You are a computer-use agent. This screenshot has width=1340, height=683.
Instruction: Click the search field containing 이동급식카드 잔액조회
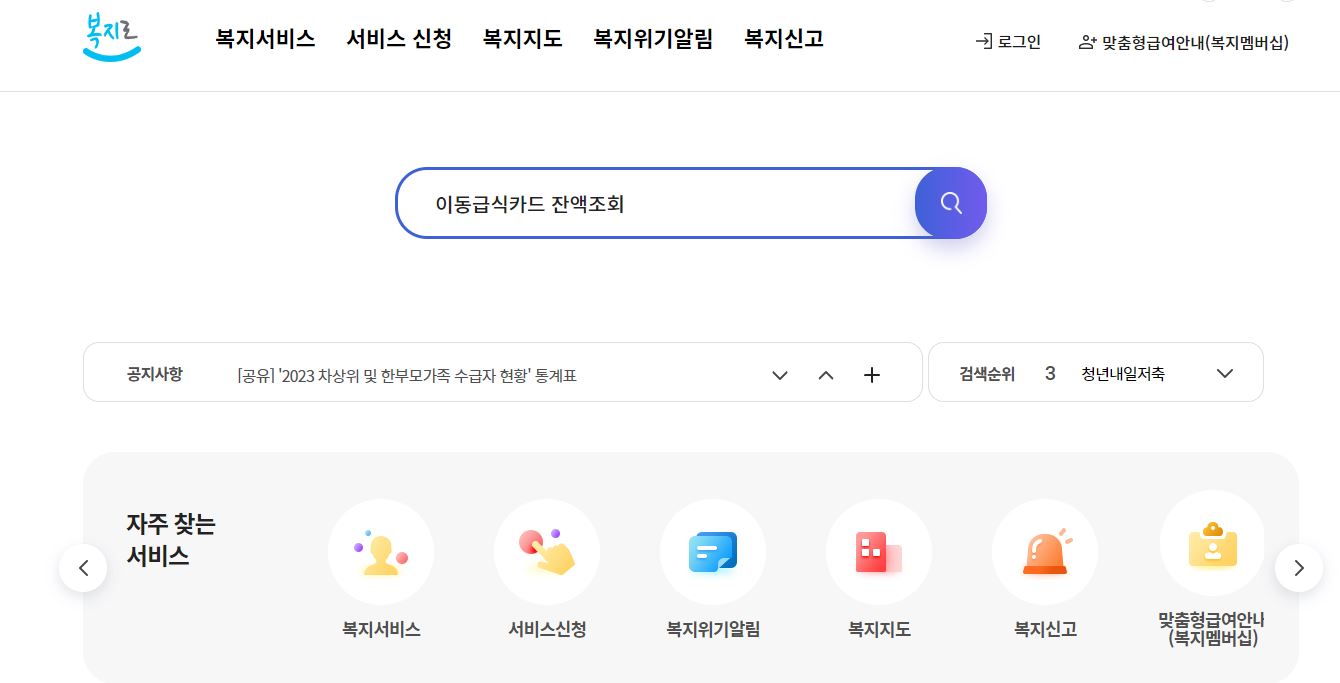coord(655,203)
